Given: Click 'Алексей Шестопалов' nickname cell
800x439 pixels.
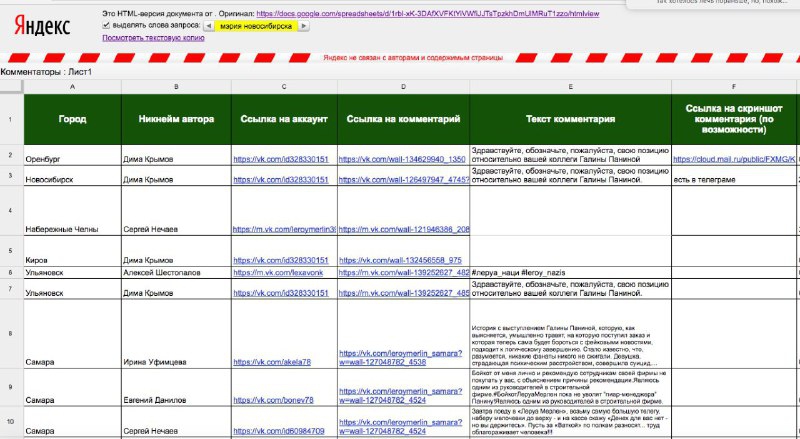Looking at the screenshot, I should click(x=176, y=273).
